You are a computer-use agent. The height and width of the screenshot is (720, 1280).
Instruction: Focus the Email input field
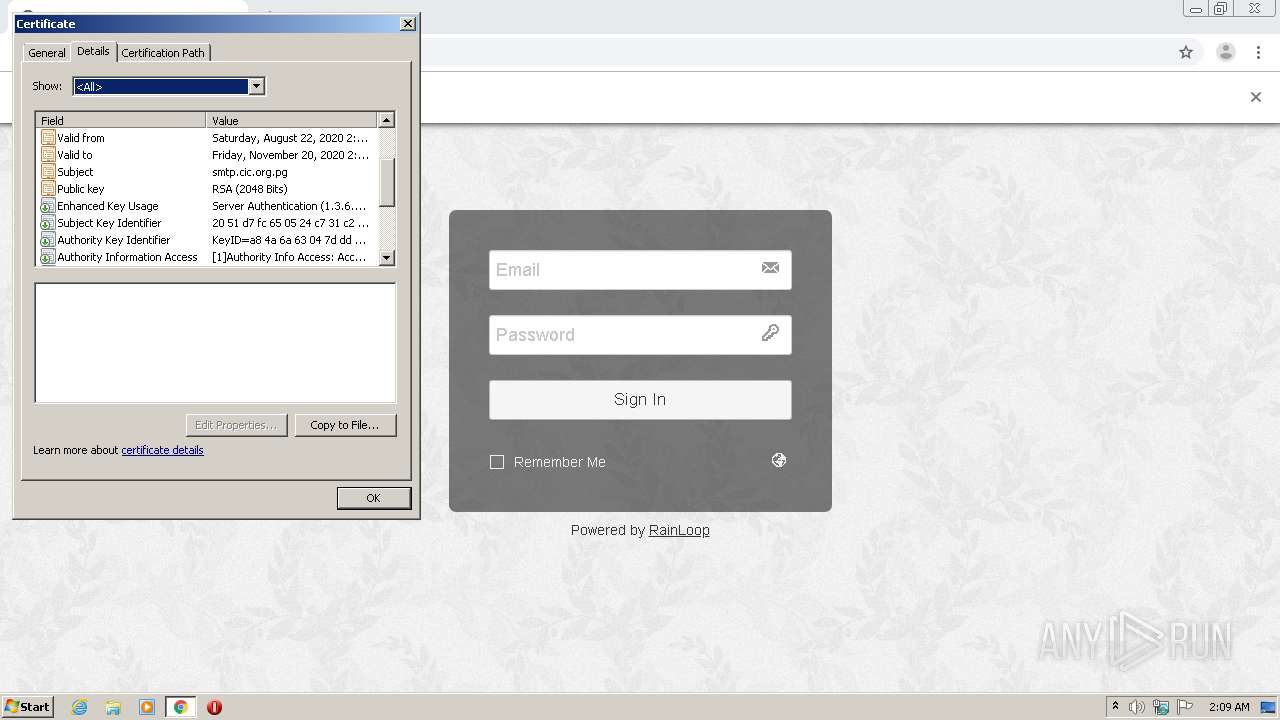(x=640, y=269)
